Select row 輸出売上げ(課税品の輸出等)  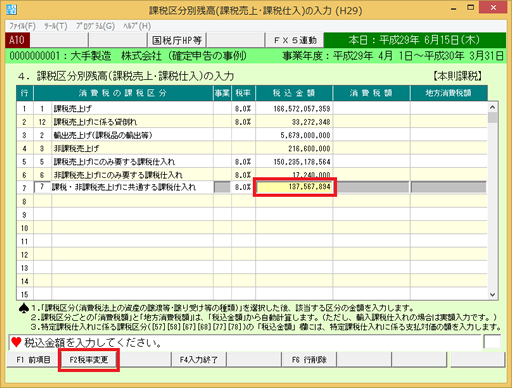252,135
